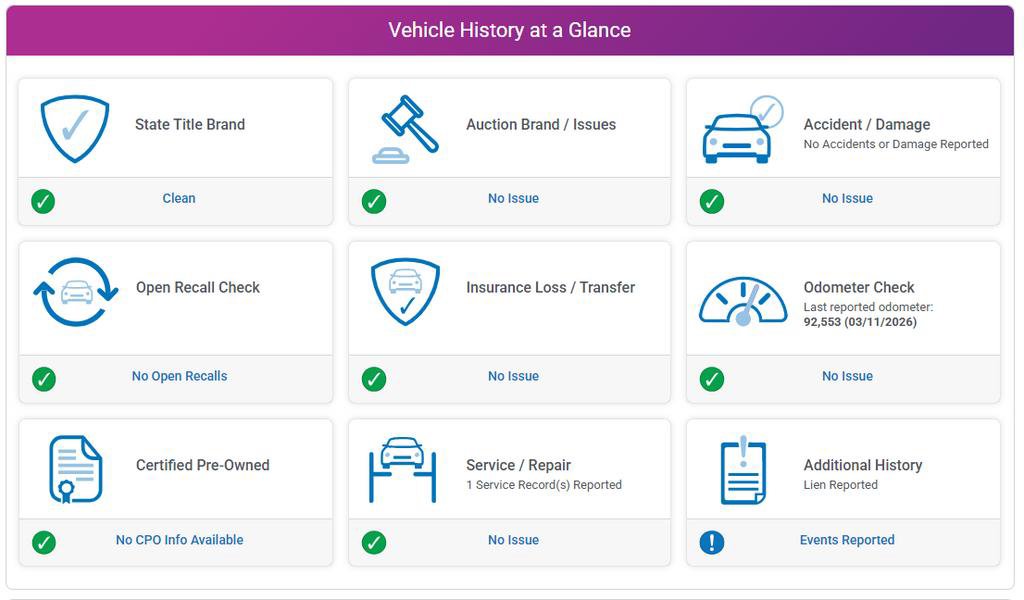Image resolution: width=1024 pixels, height=600 pixels.
Task: Click the Auction Brand gavel icon
Action: [404, 129]
